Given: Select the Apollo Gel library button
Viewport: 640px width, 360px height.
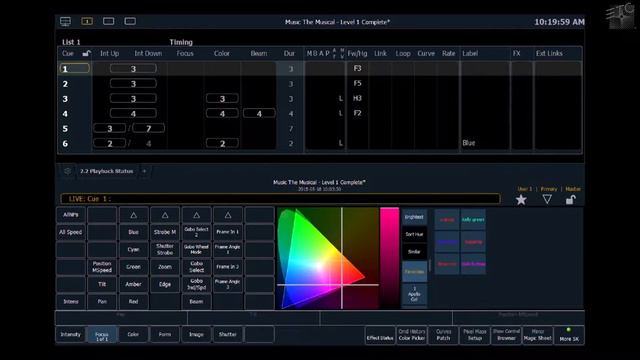Looking at the screenshot, I should click(414, 294).
